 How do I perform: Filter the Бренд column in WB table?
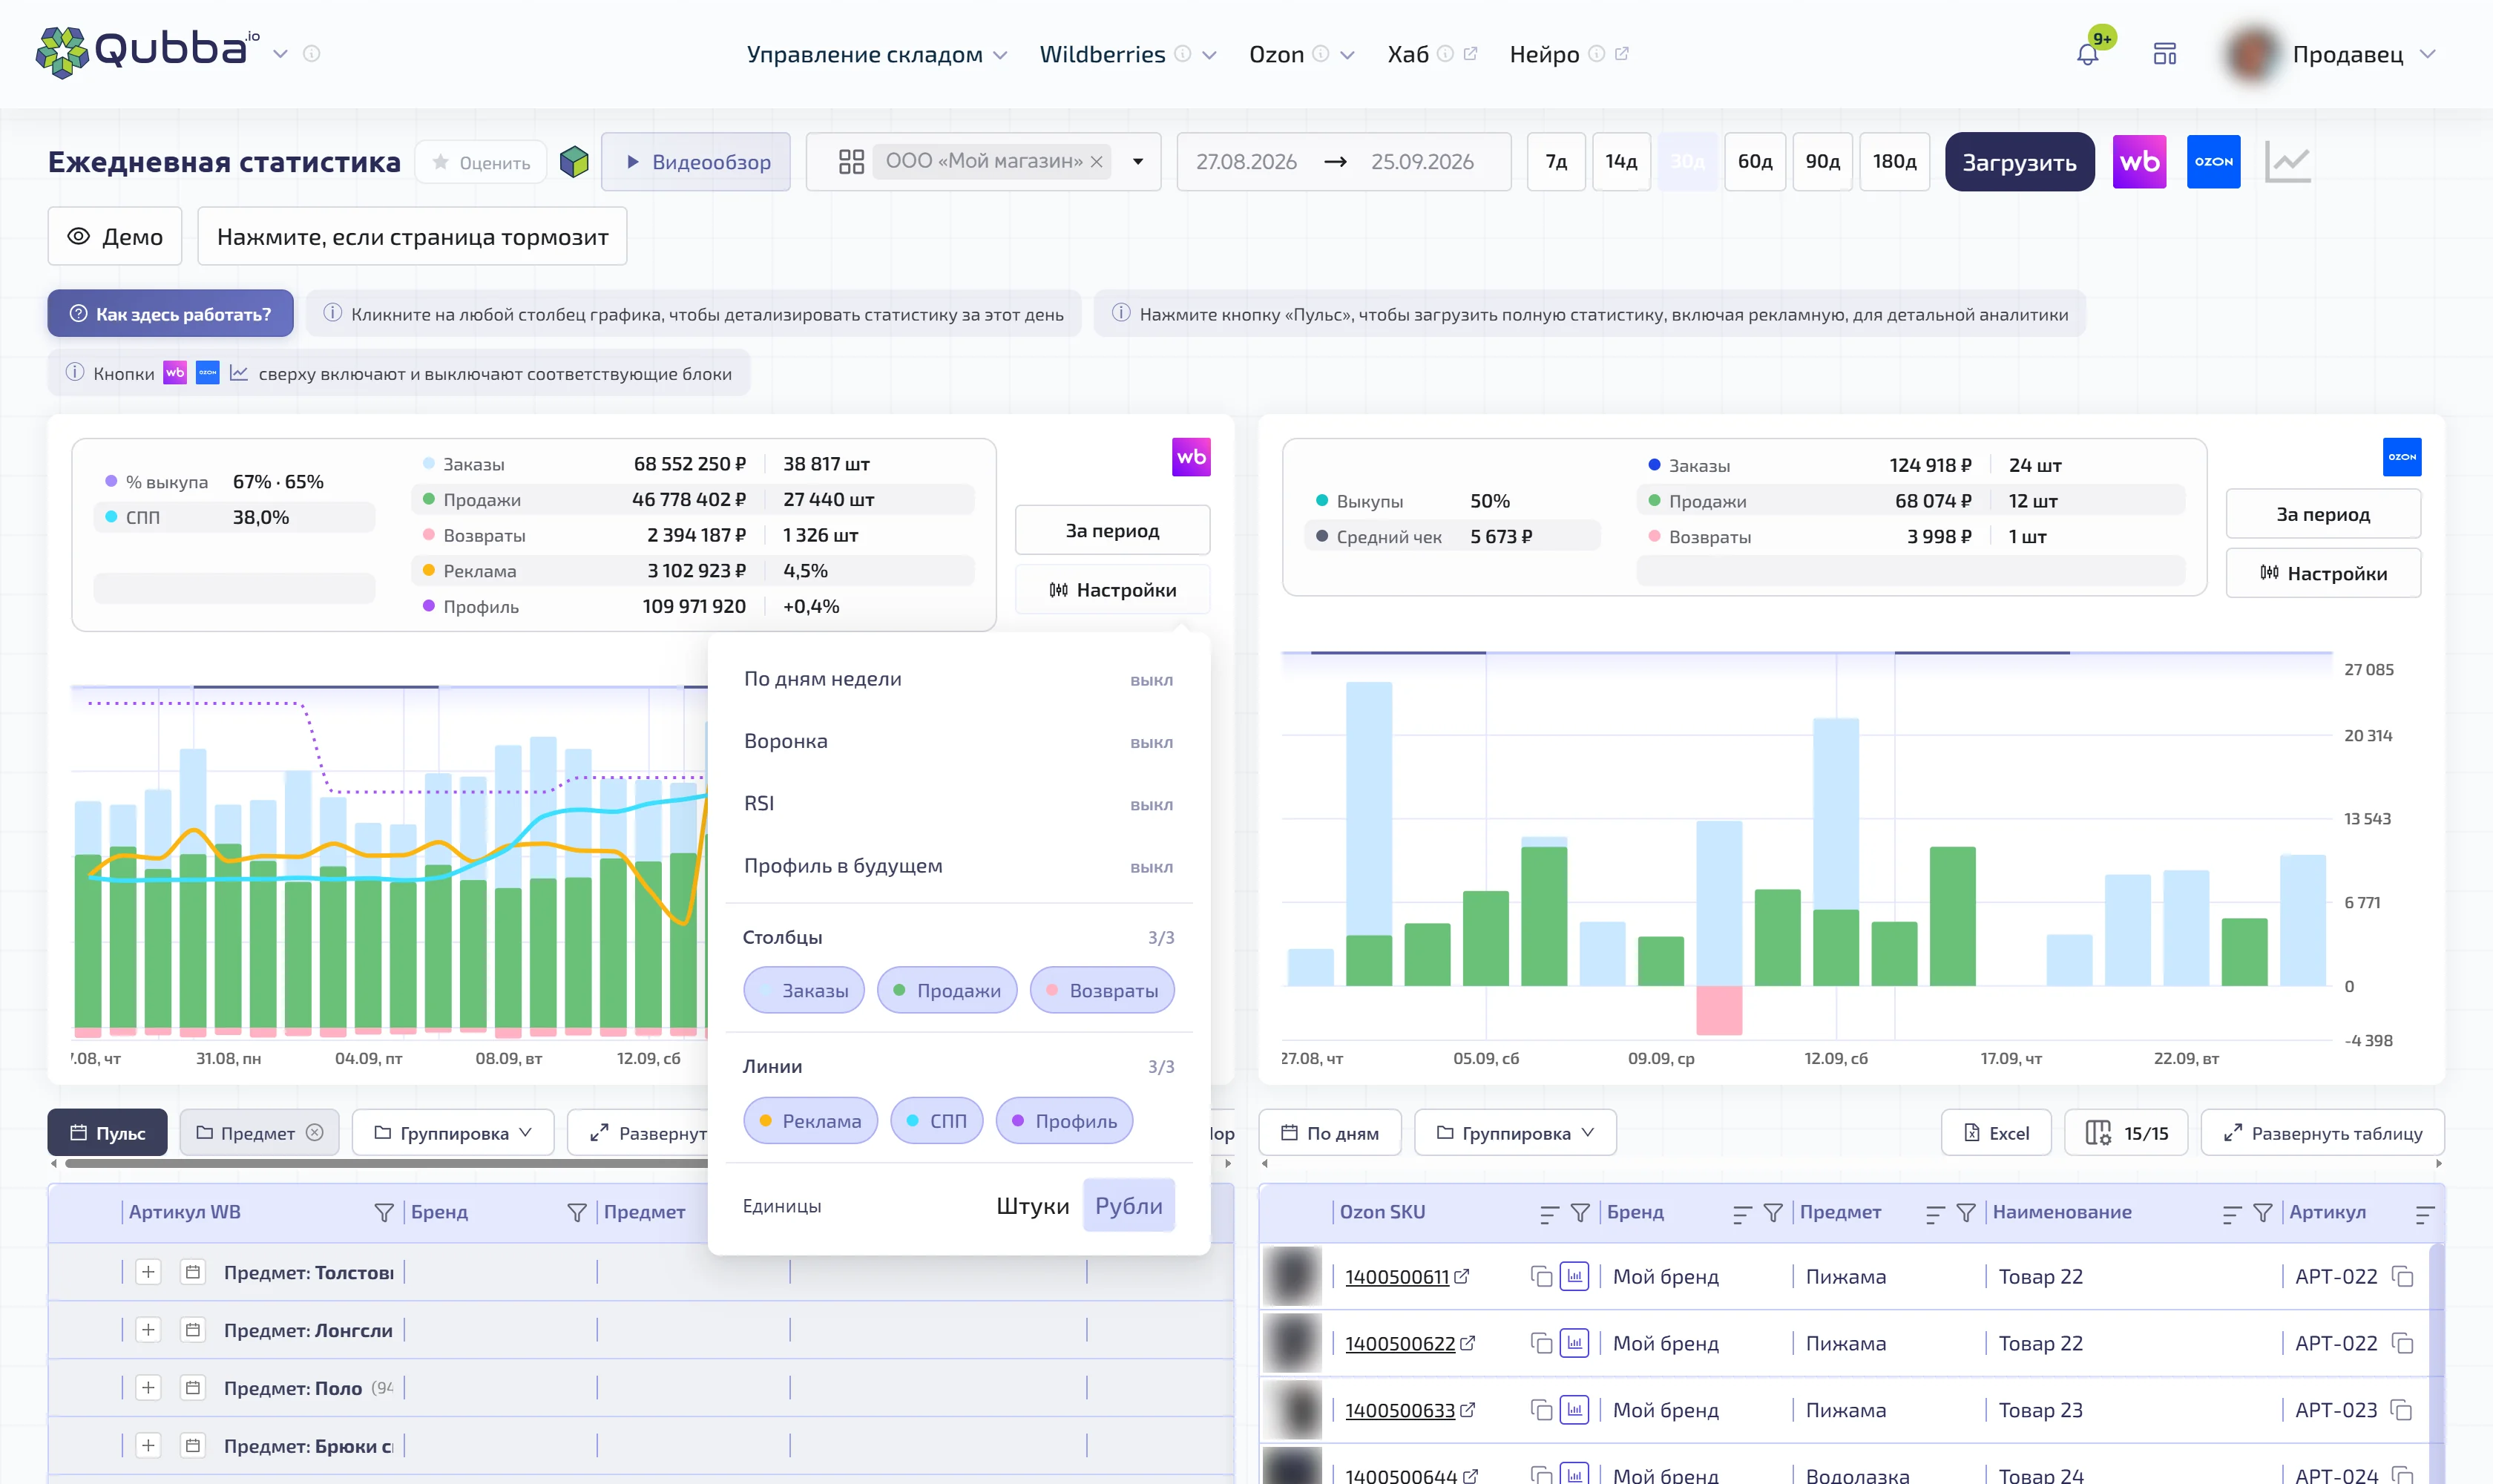click(x=576, y=1212)
